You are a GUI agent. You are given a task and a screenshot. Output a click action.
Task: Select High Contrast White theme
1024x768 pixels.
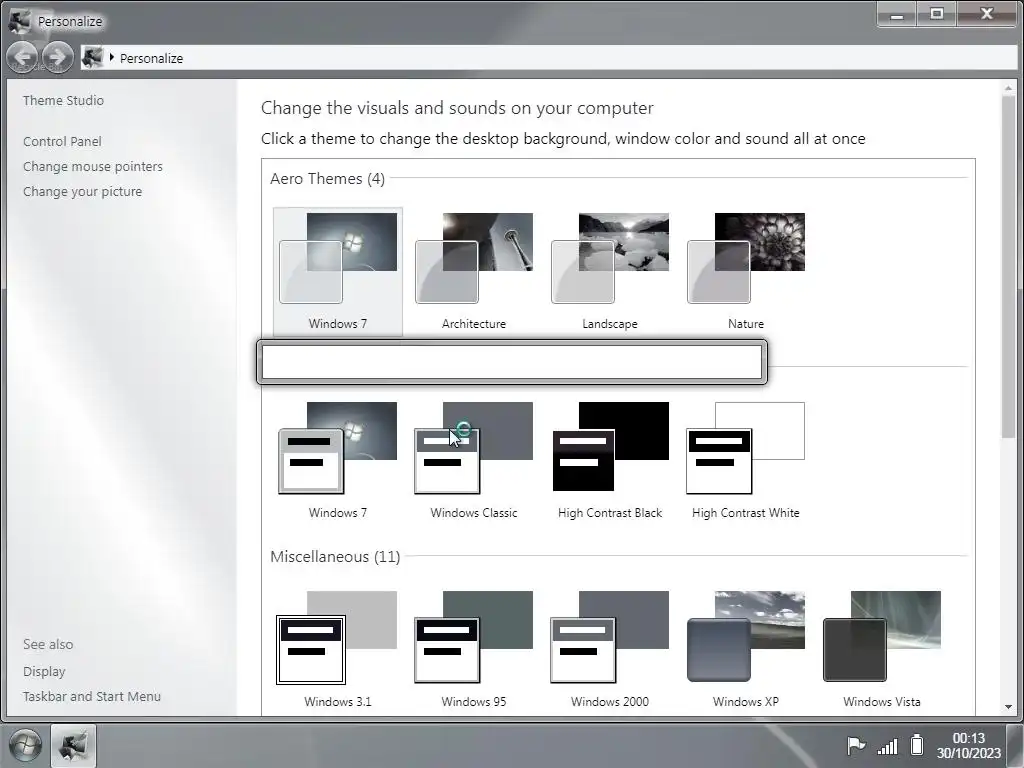[745, 460]
